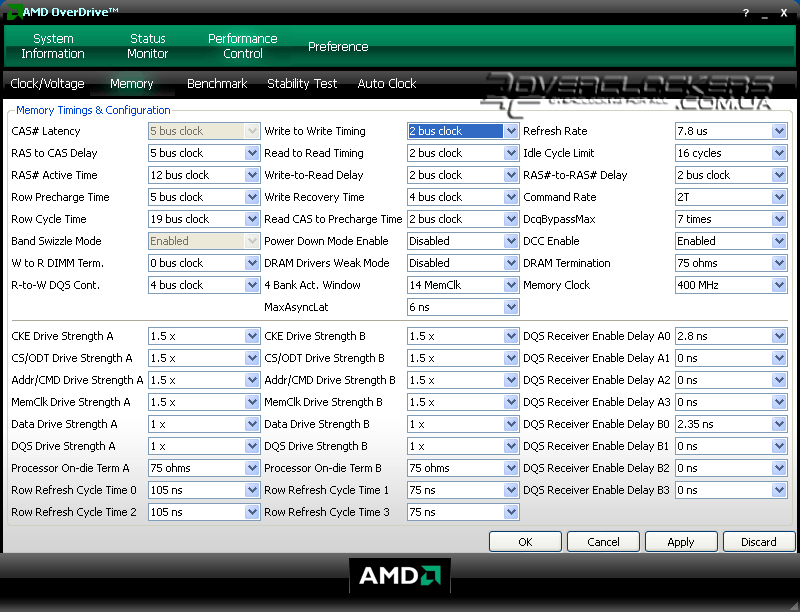Open Write Recovery Time dropdown
The width and height of the screenshot is (800, 612).
(511, 197)
